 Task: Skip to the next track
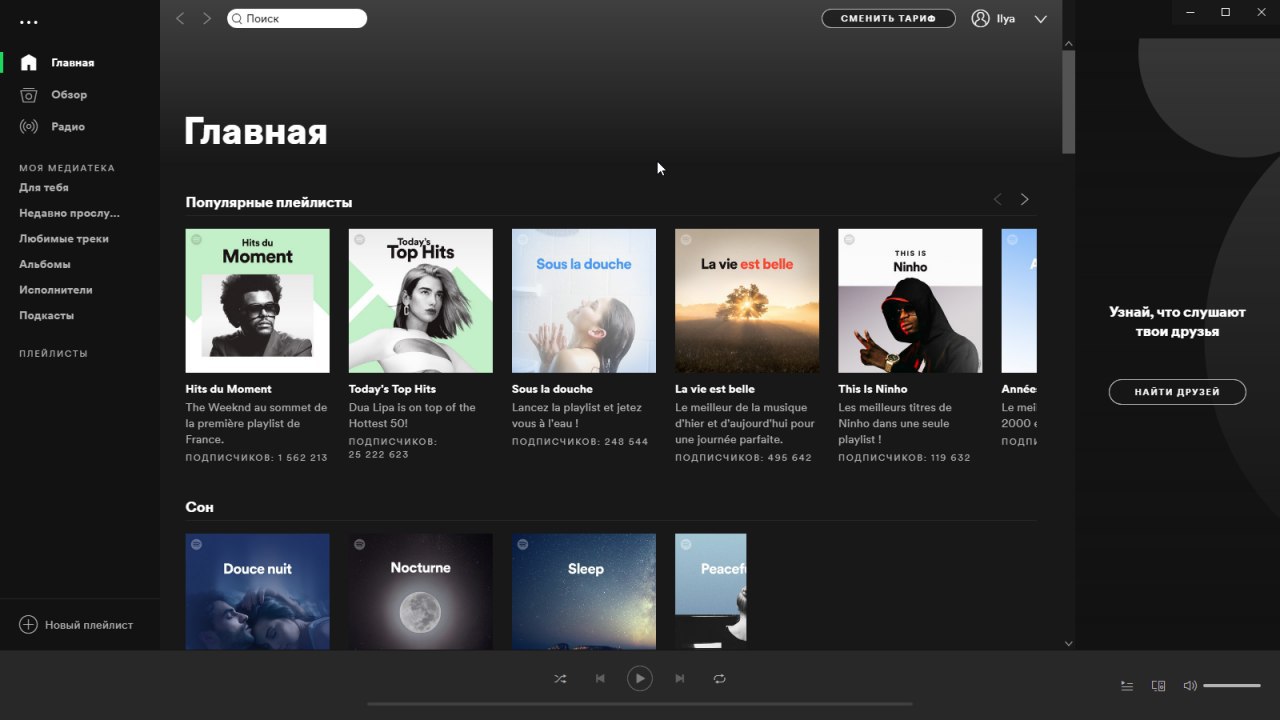pyautogui.click(x=680, y=679)
